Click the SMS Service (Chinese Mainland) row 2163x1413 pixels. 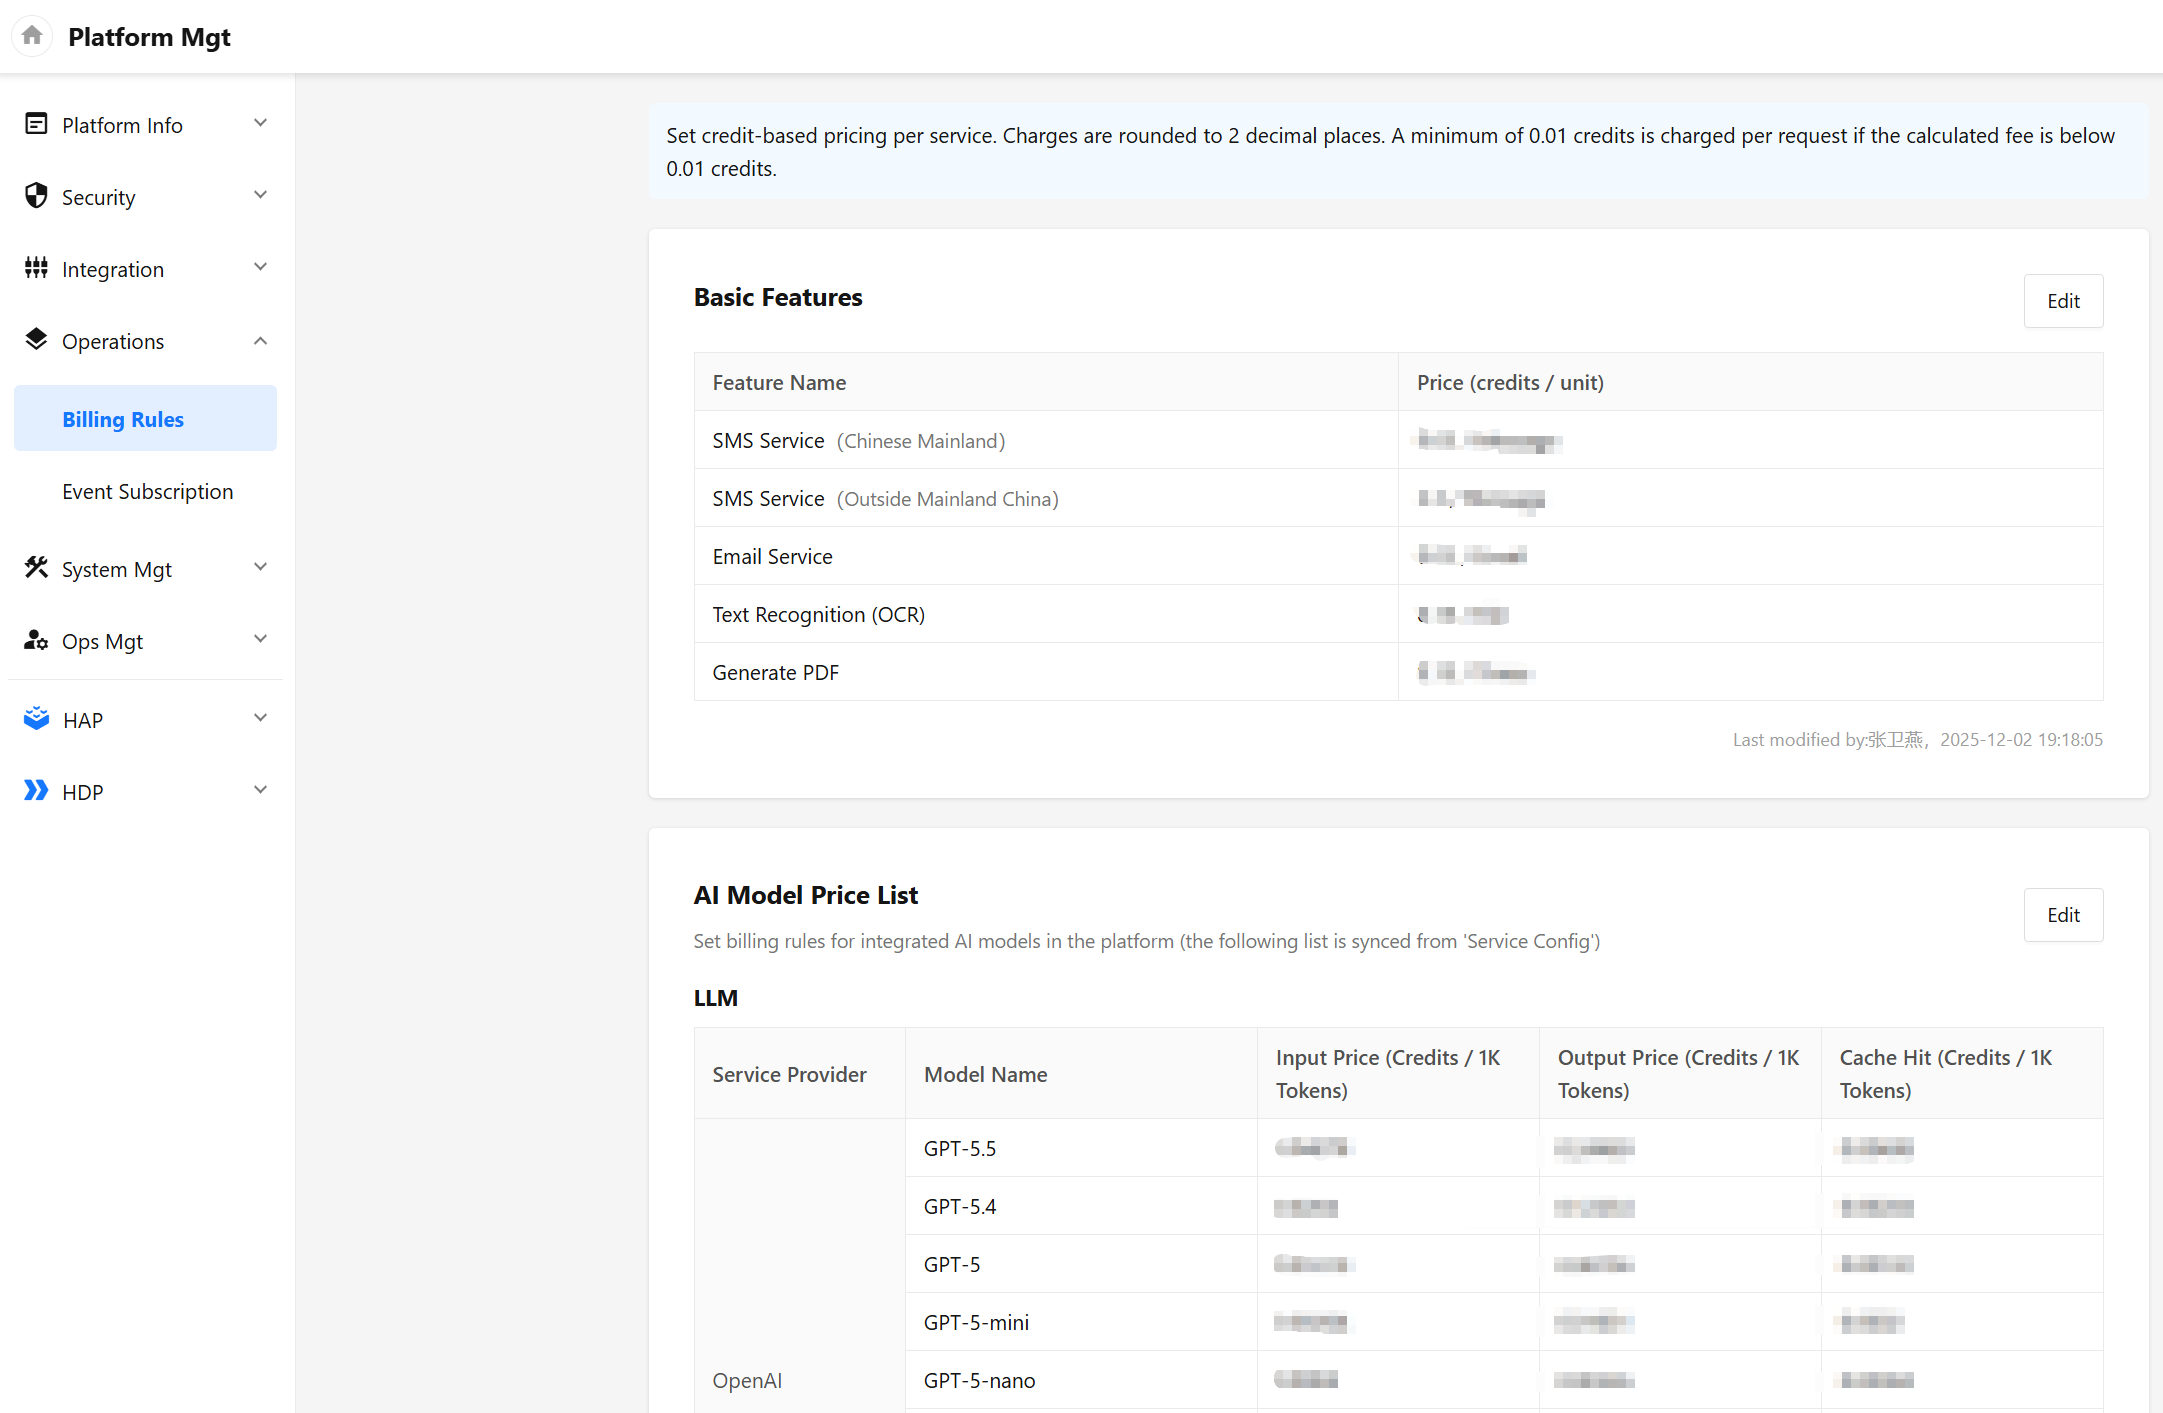click(1398, 440)
